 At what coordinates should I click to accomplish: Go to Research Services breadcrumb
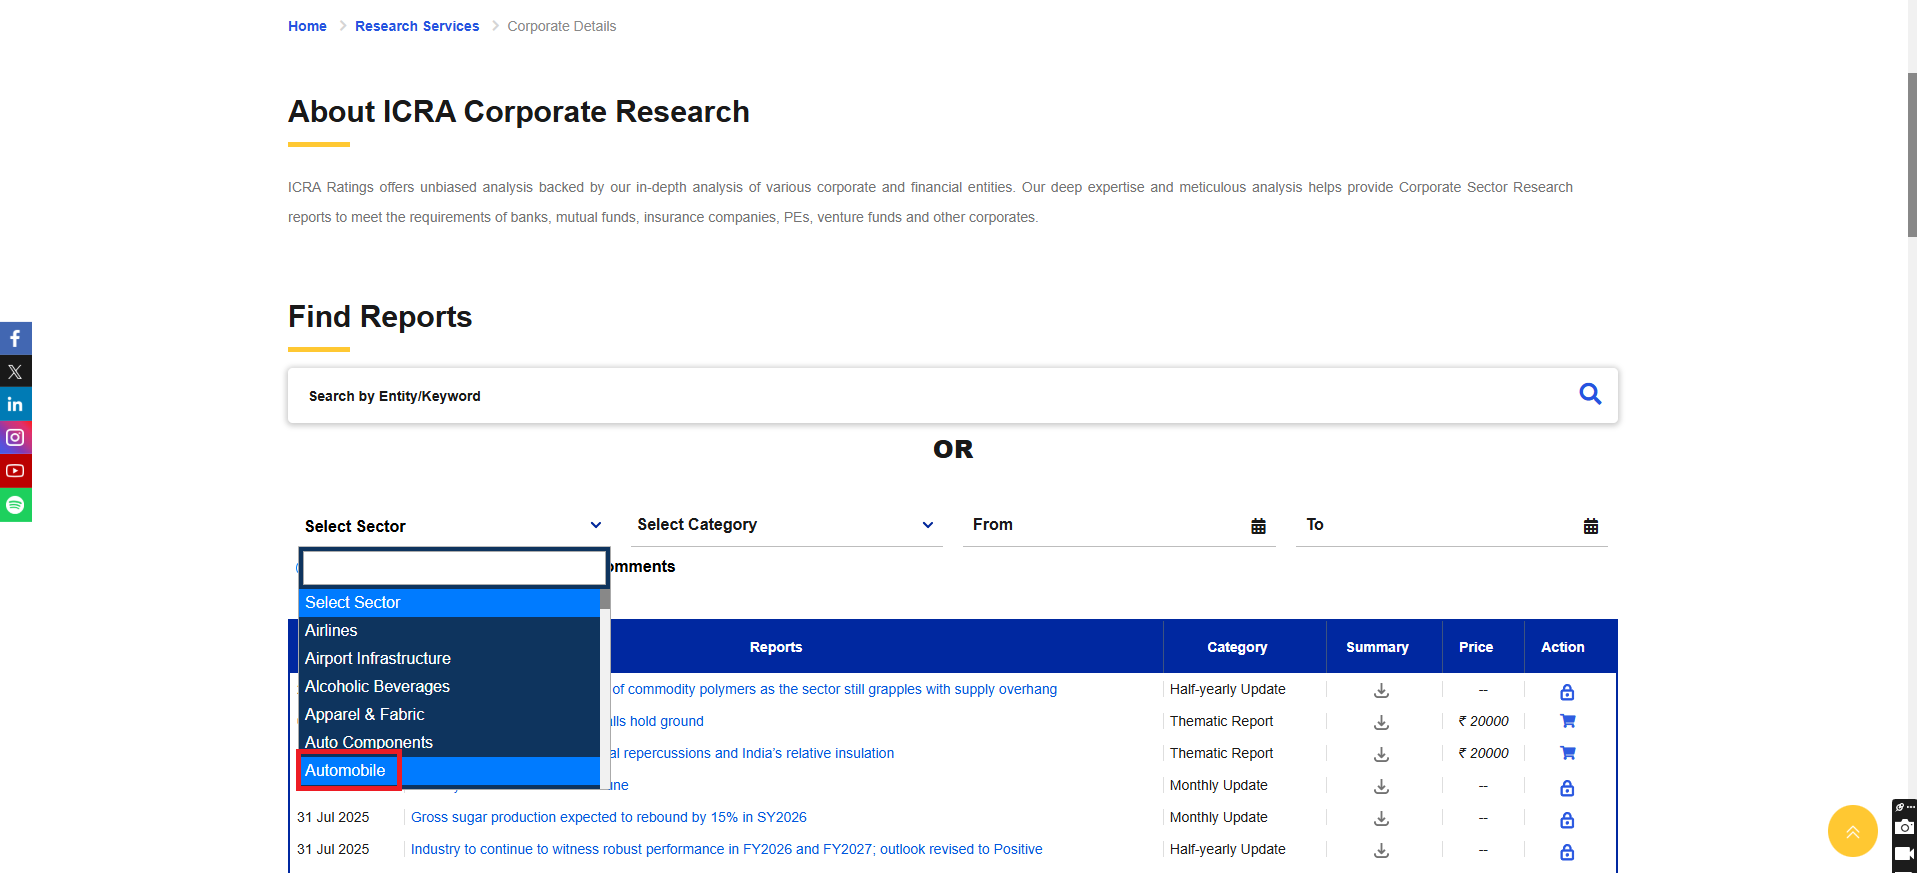417,26
